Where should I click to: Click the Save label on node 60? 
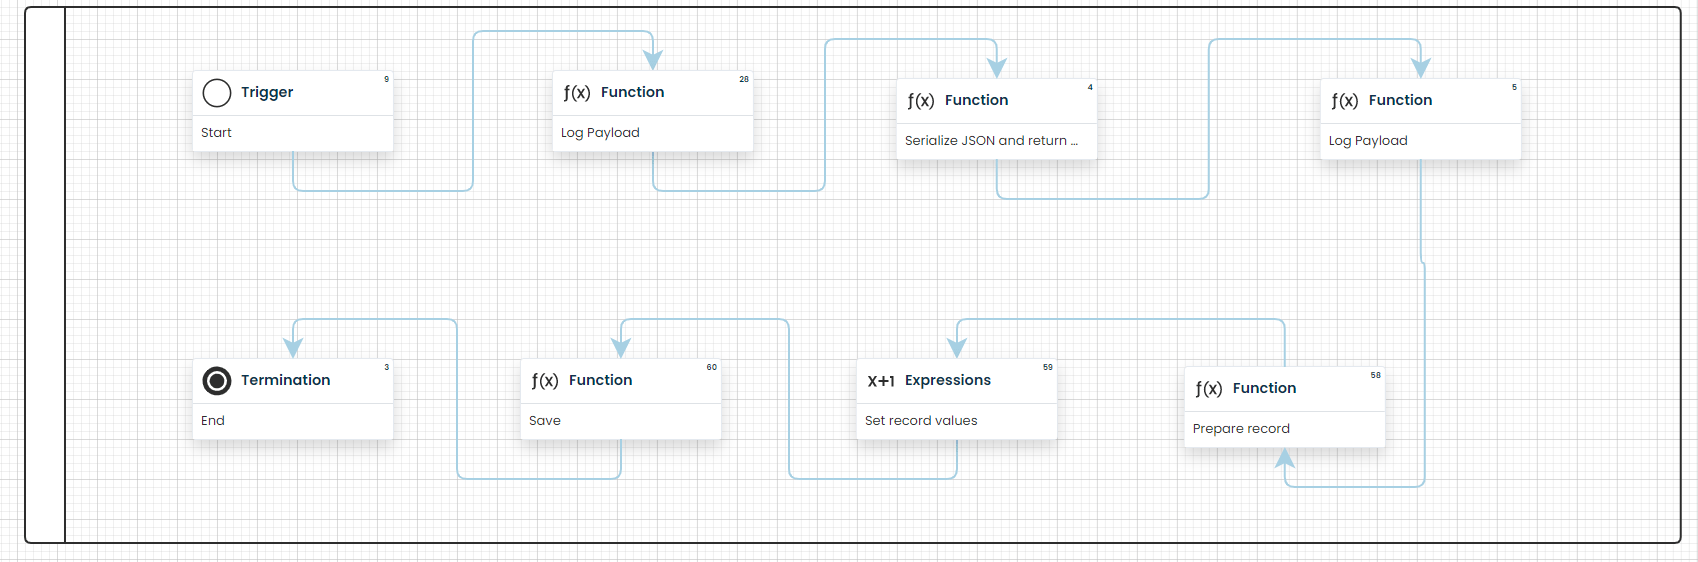point(545,421)
